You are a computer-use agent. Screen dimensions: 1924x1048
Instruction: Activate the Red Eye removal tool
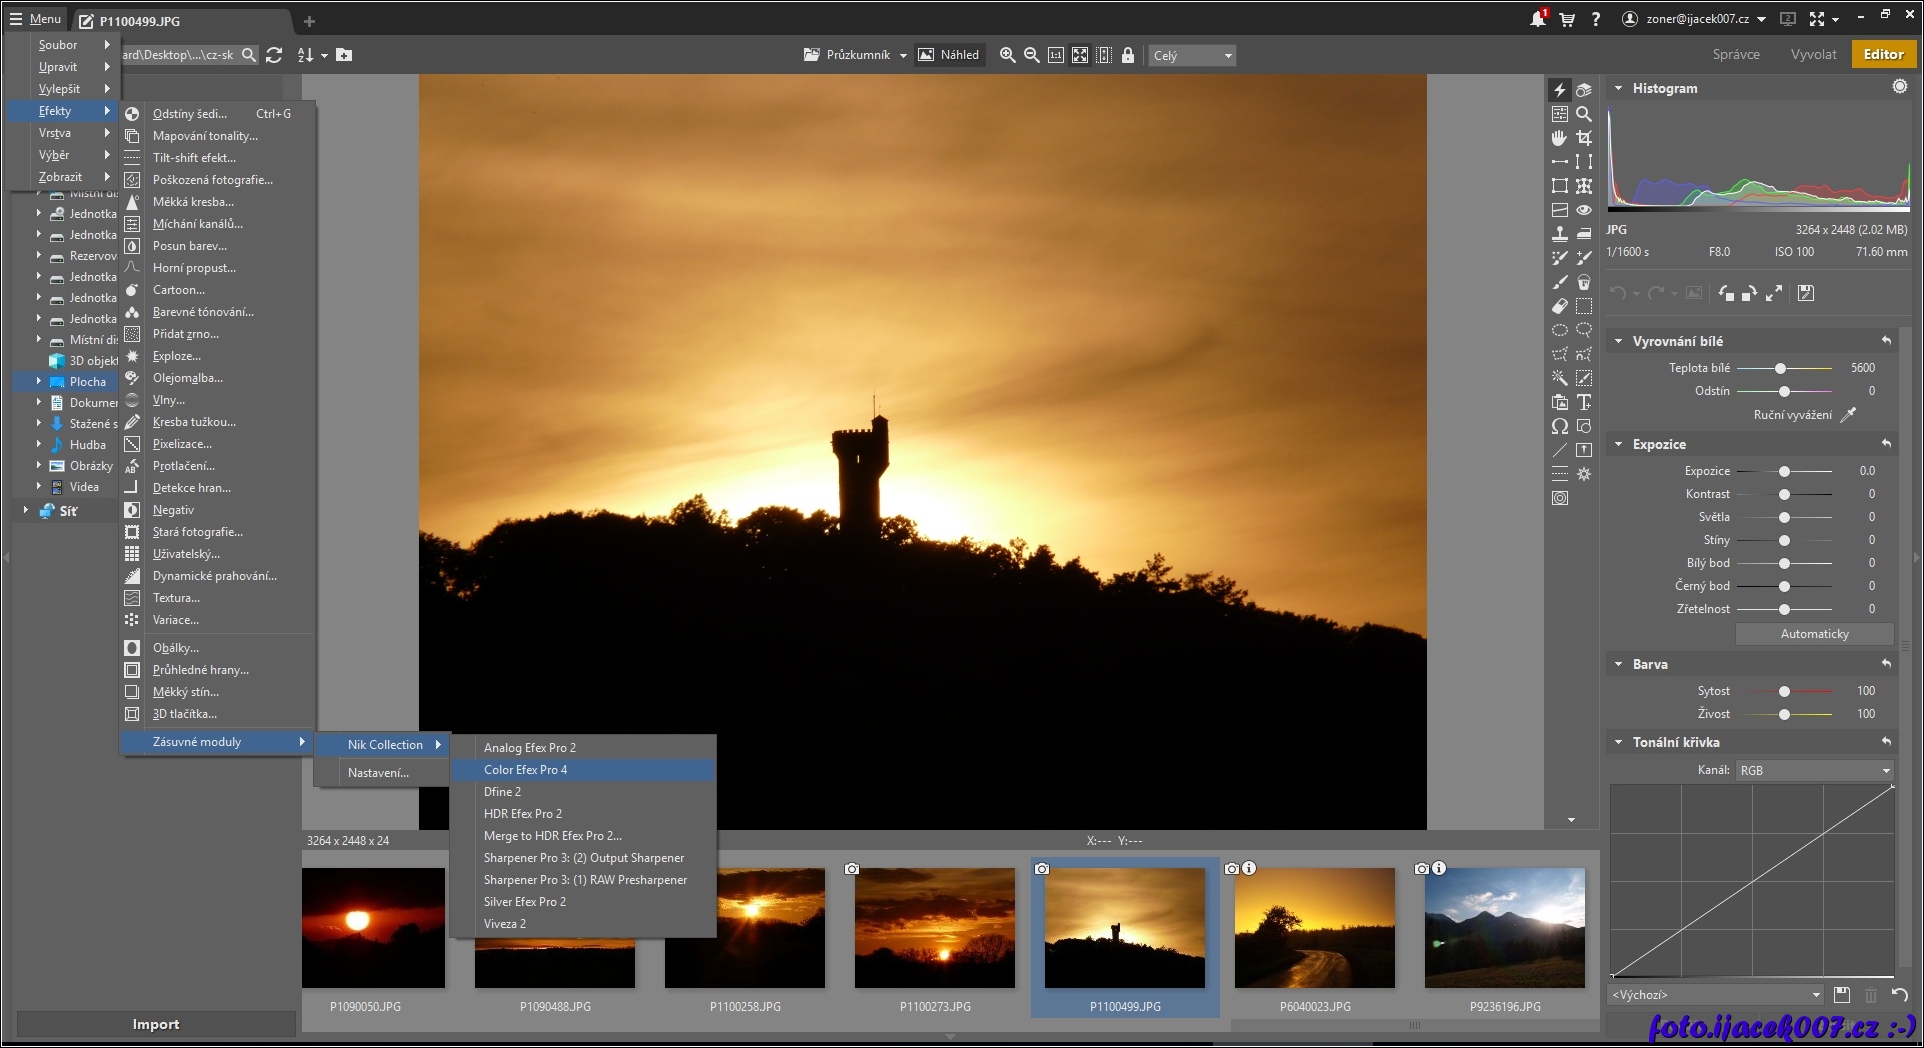[1584, 210]
